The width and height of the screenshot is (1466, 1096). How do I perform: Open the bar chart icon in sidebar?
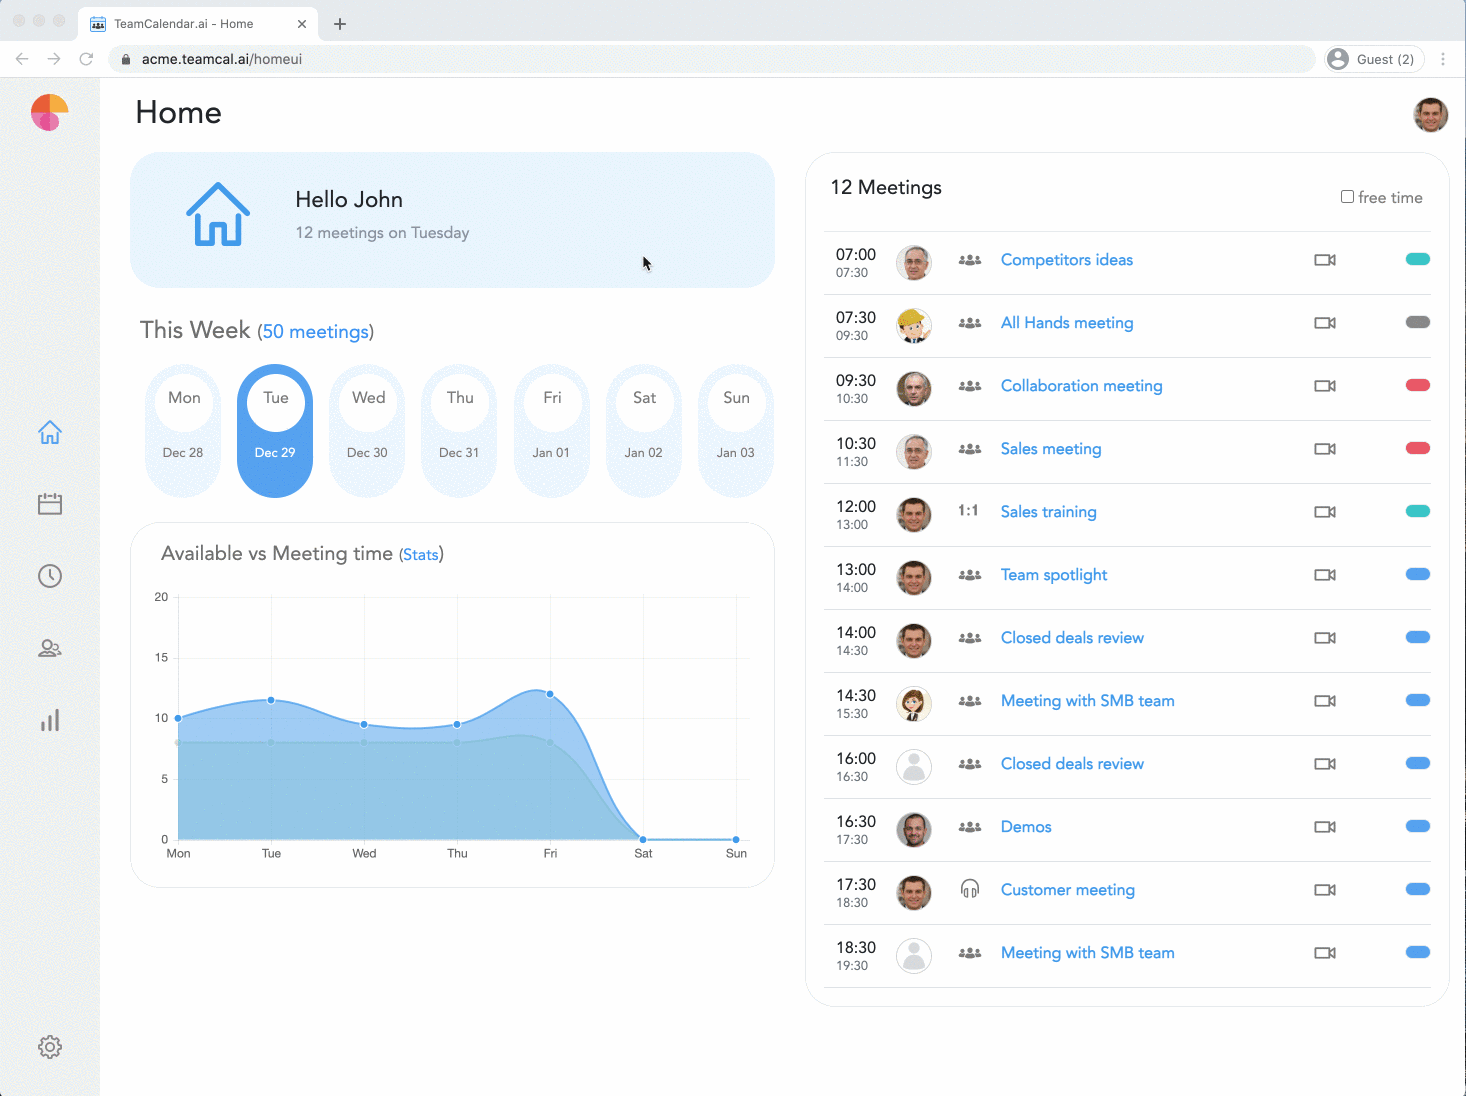point(50,720)
